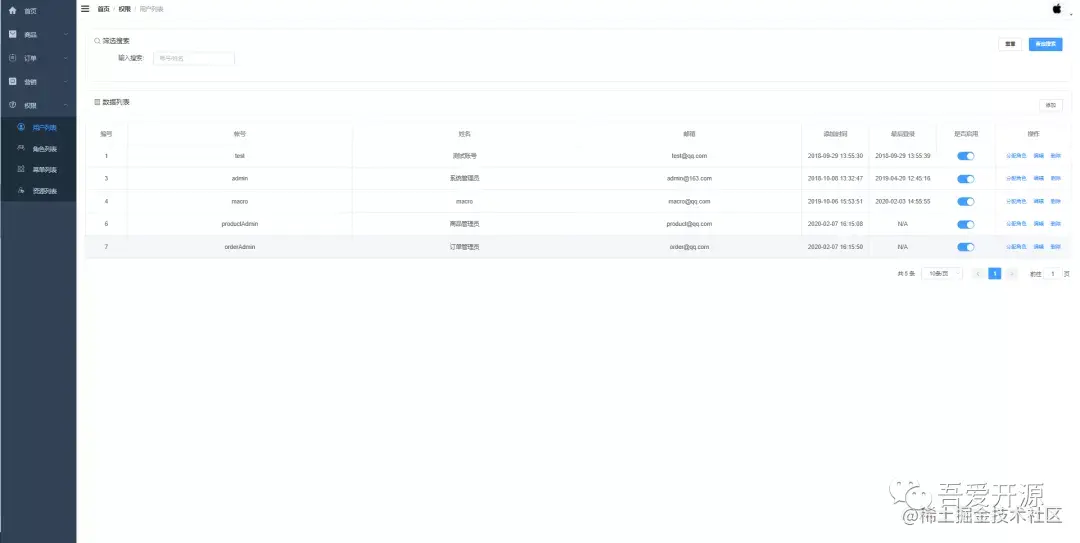
Task: Click 删除 for test account
Action: tap(1056, 156)
